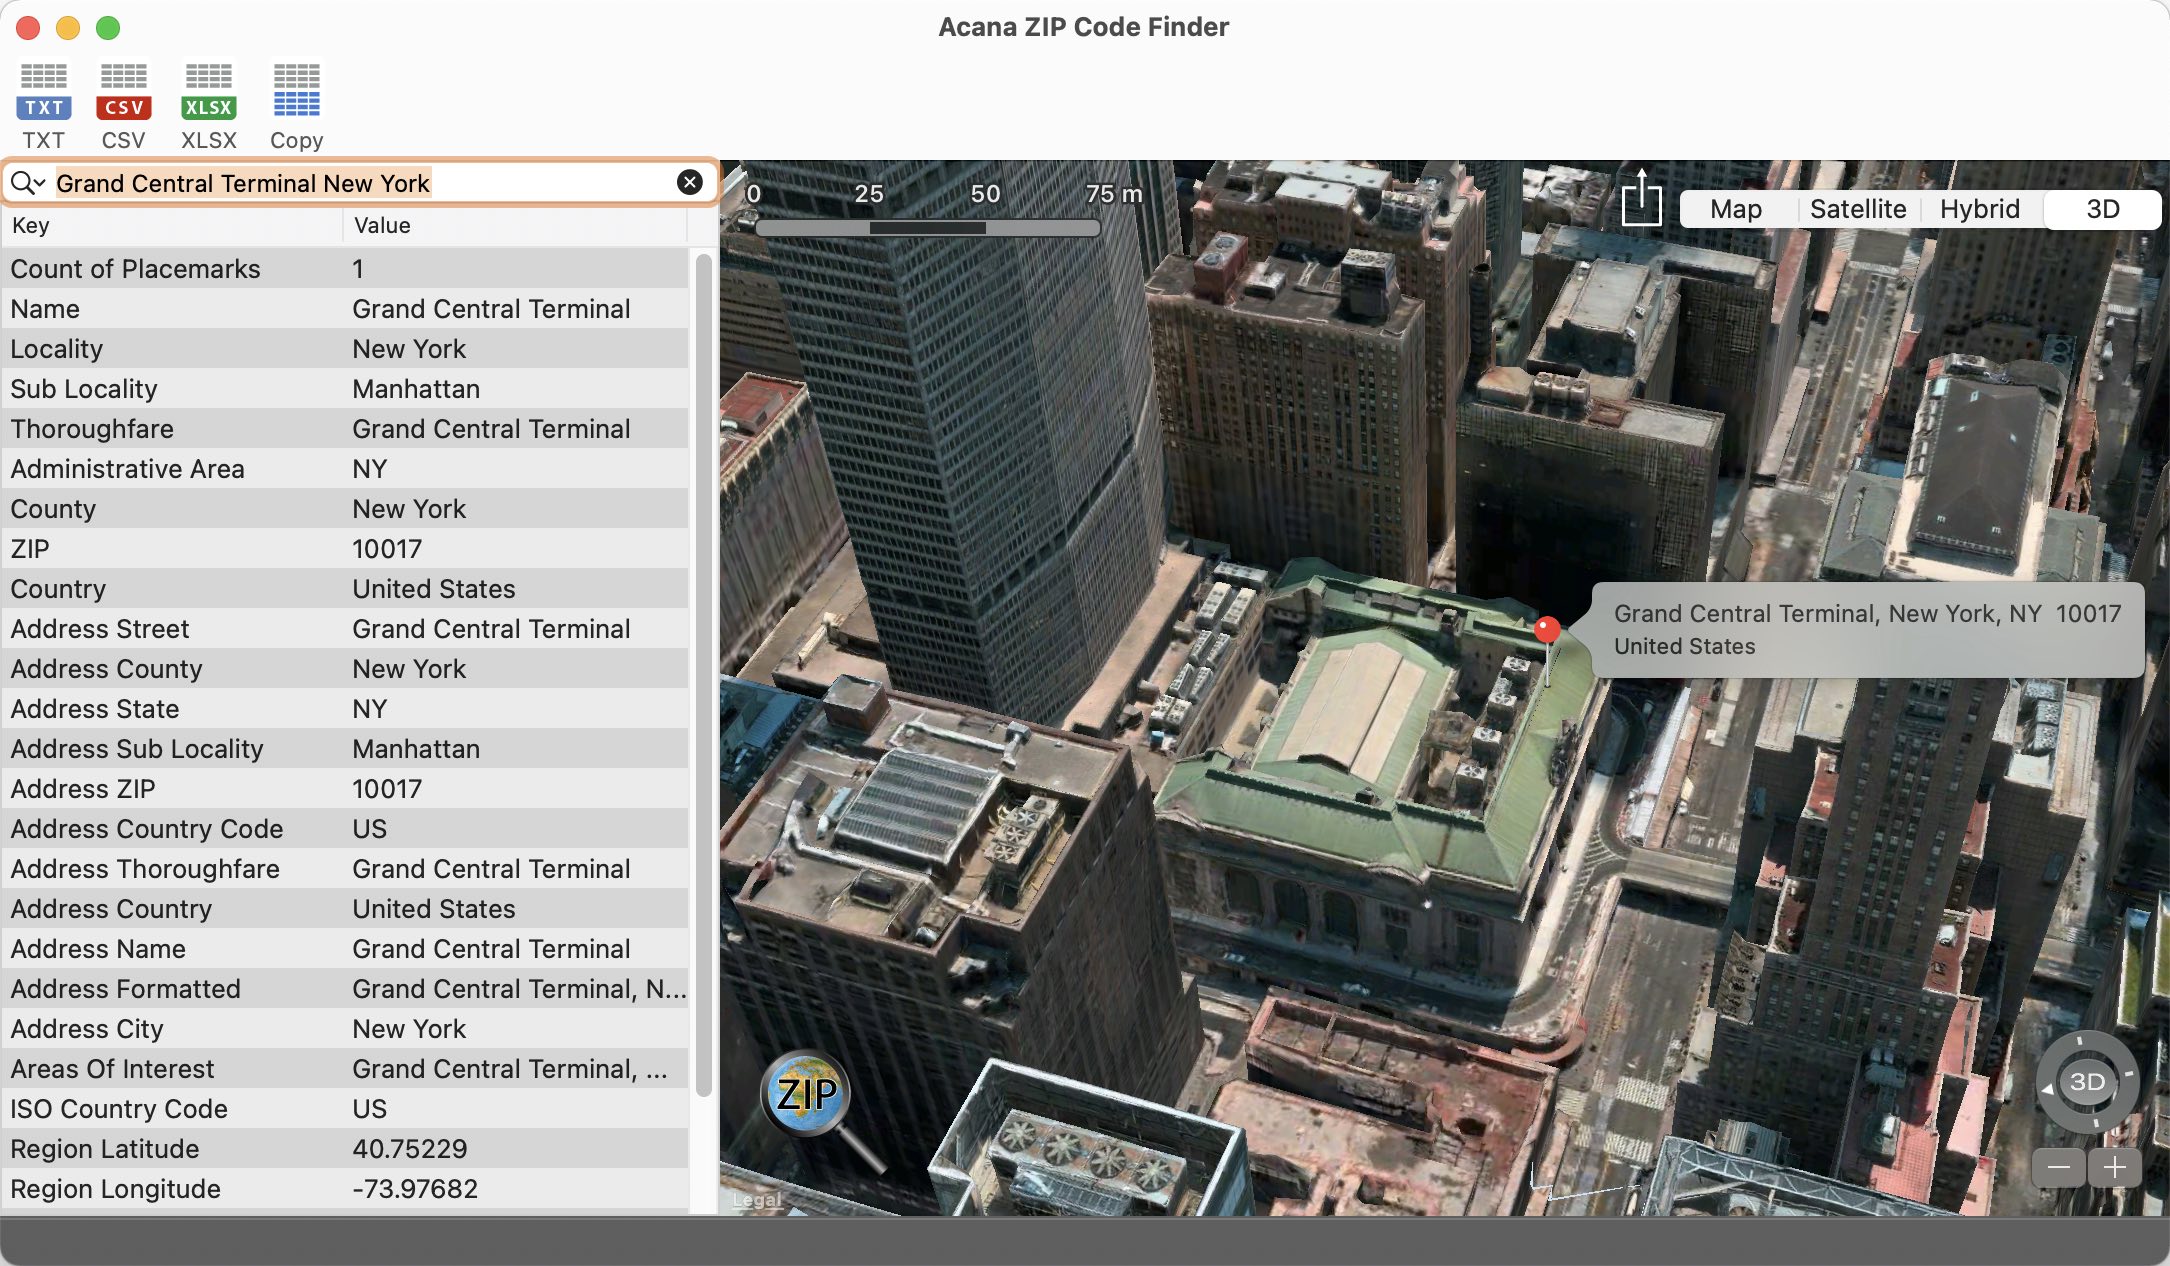This screenshot has height=1266, width=2170.
Task: Select the Address Sub Locality row
Action: tap(345, 749)
